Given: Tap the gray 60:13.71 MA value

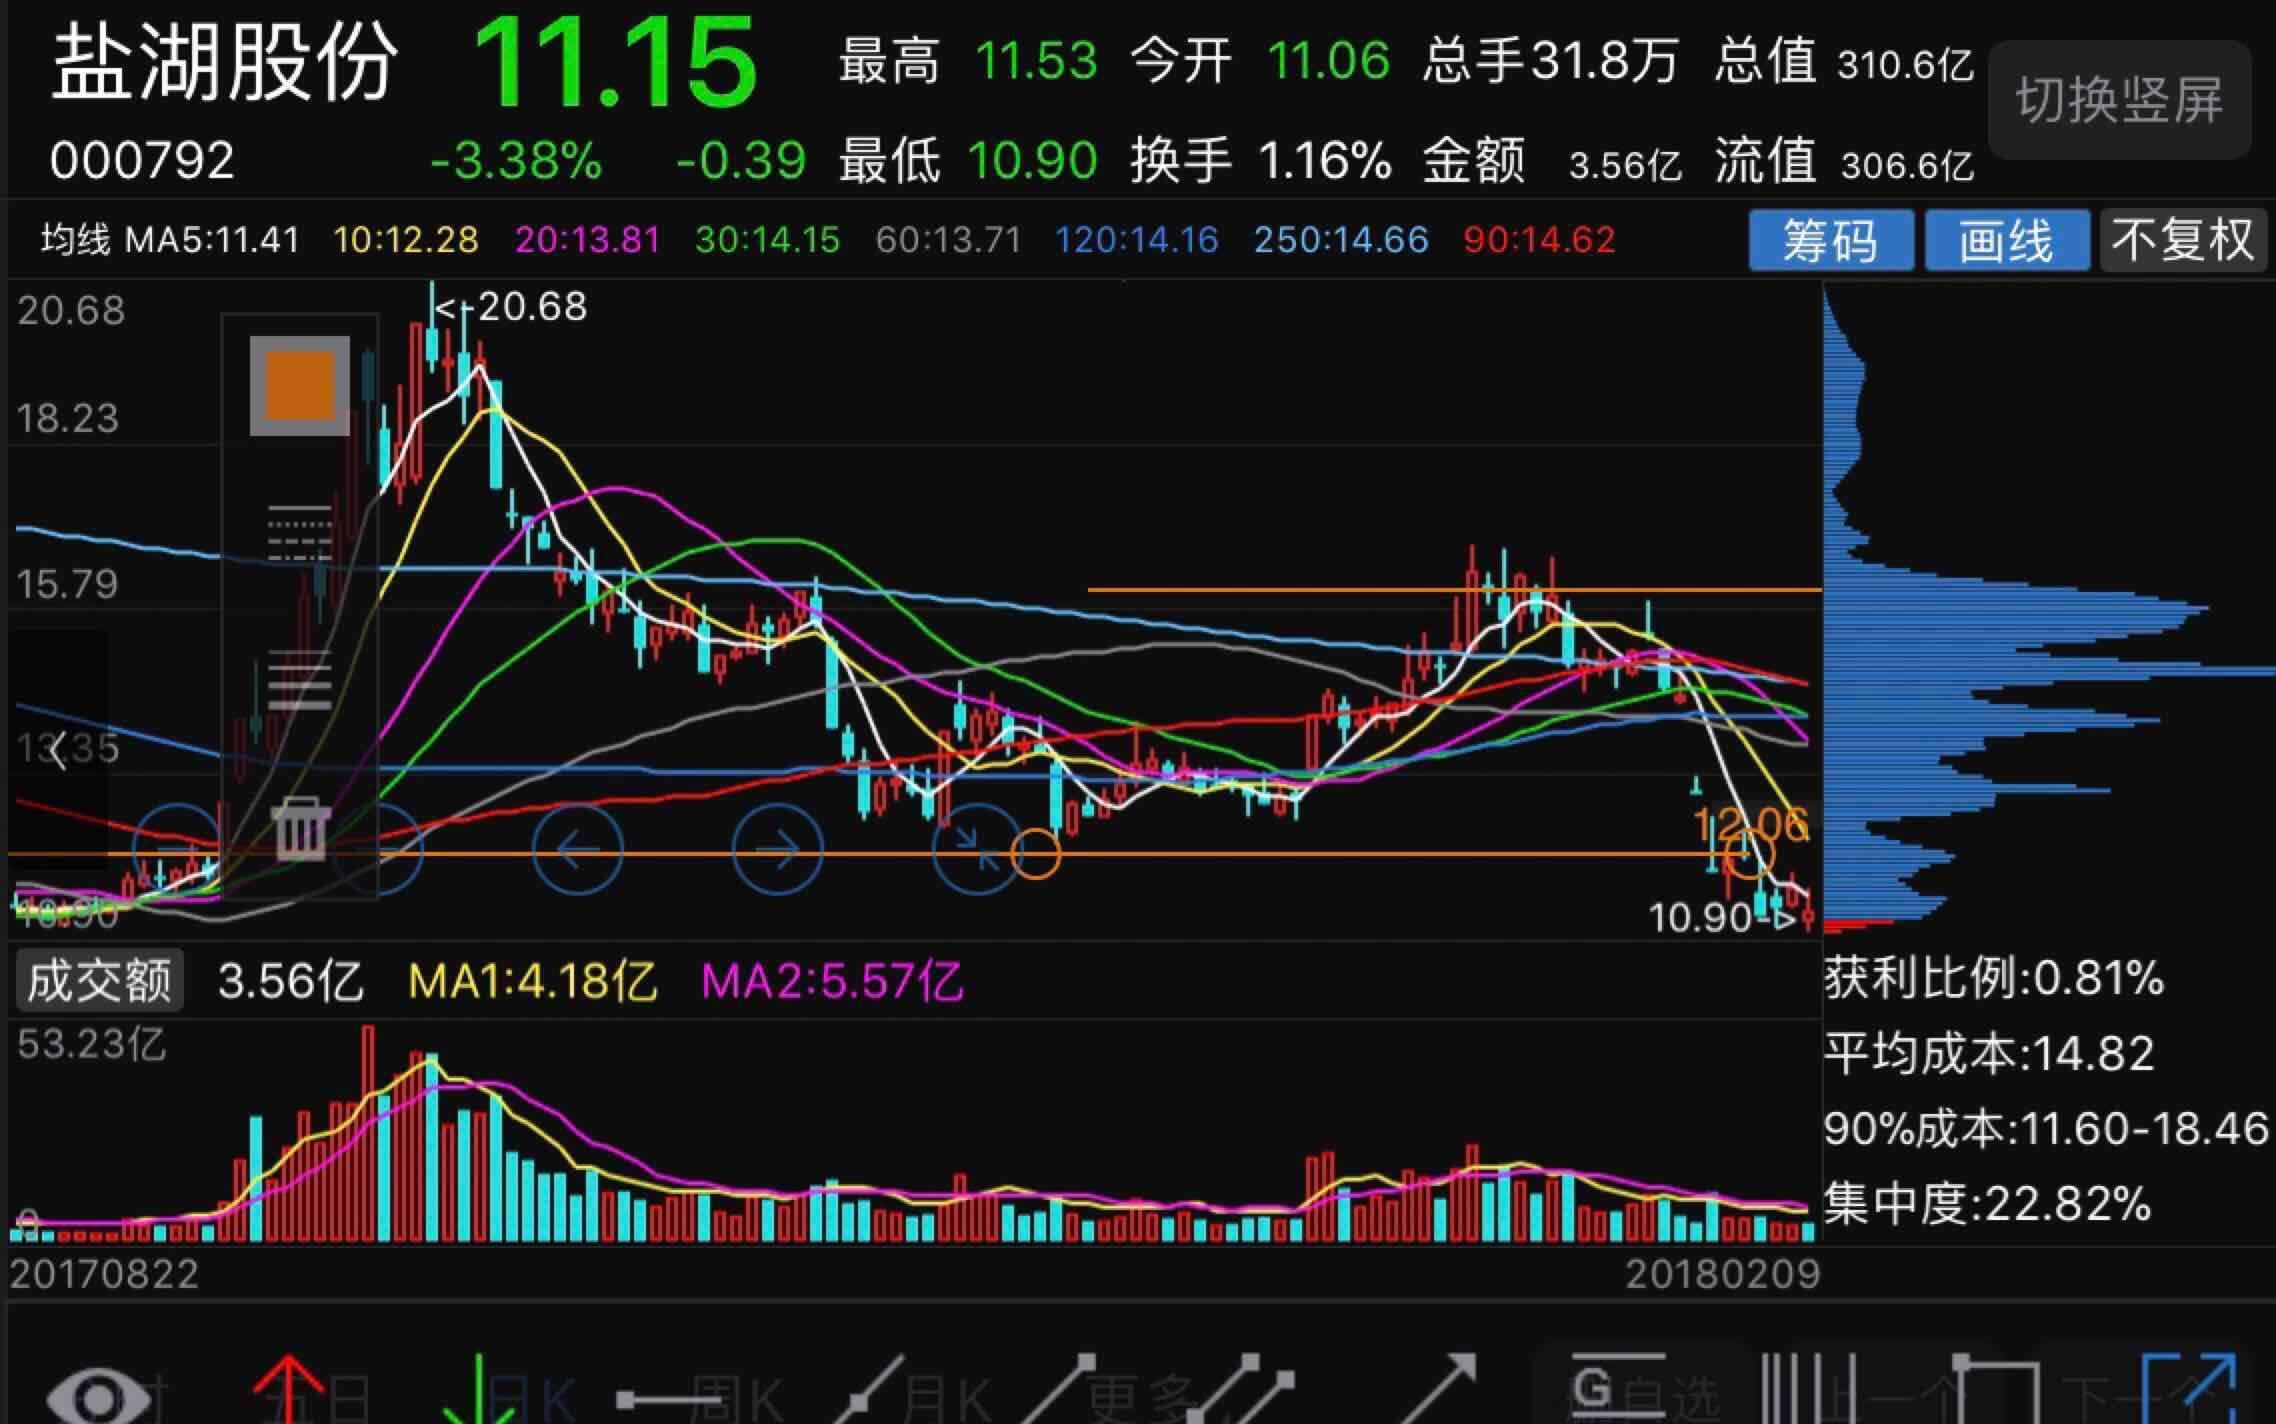Looking at the screenshot, I should click(x=948, y=240).
